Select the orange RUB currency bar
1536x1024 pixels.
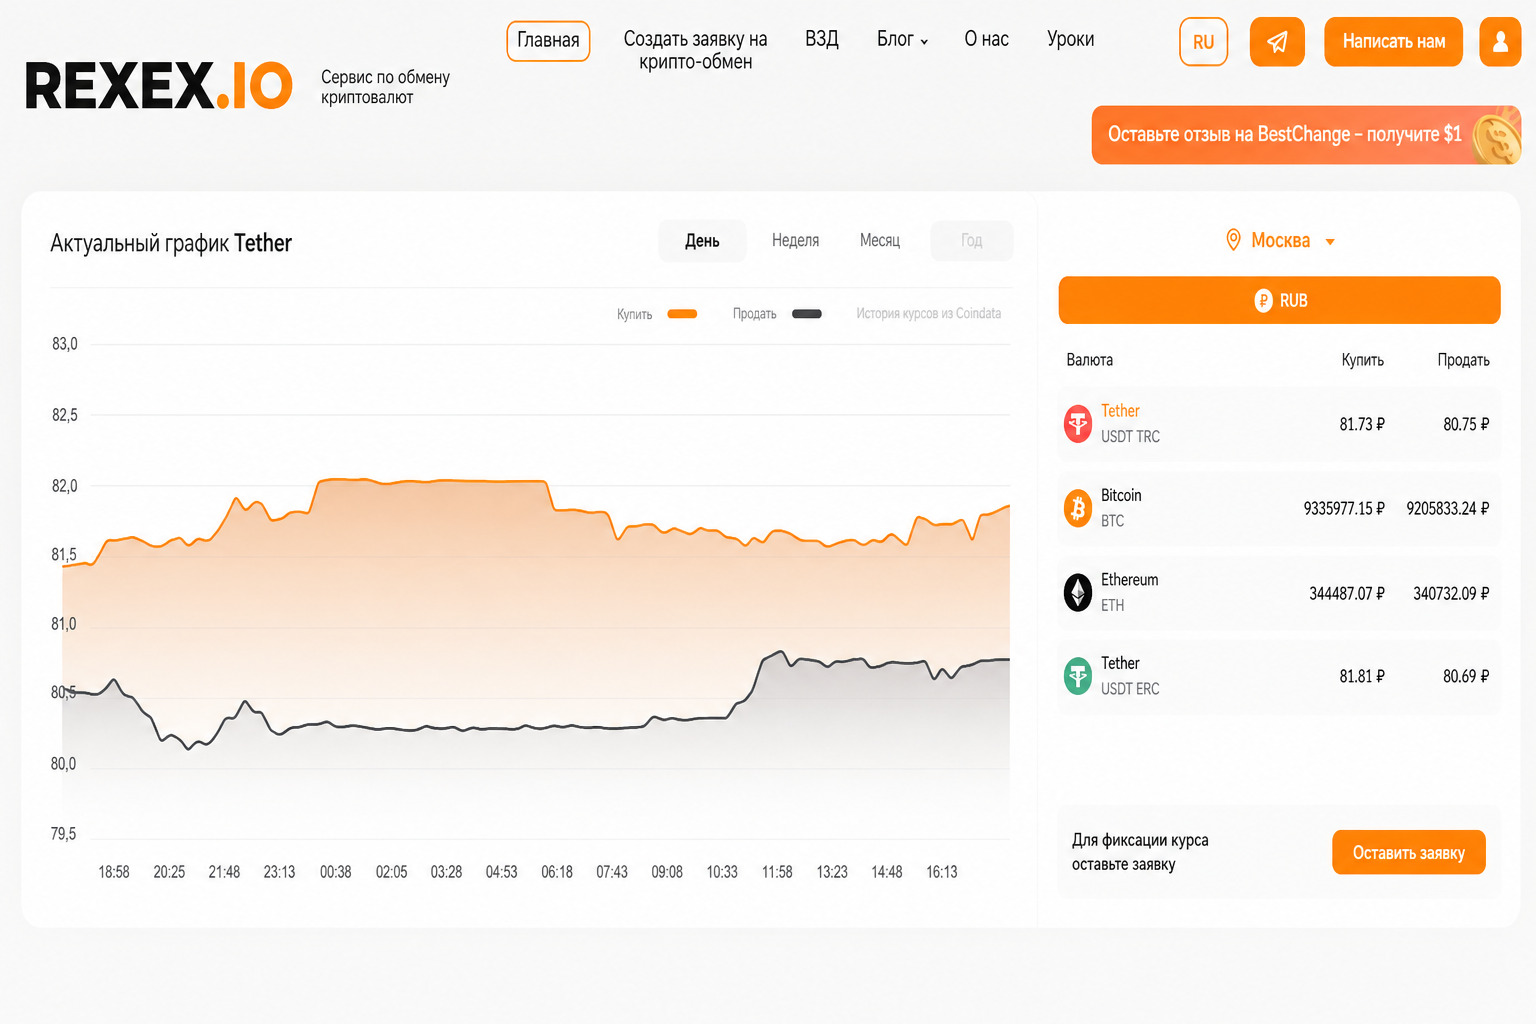click(1279, 300)
